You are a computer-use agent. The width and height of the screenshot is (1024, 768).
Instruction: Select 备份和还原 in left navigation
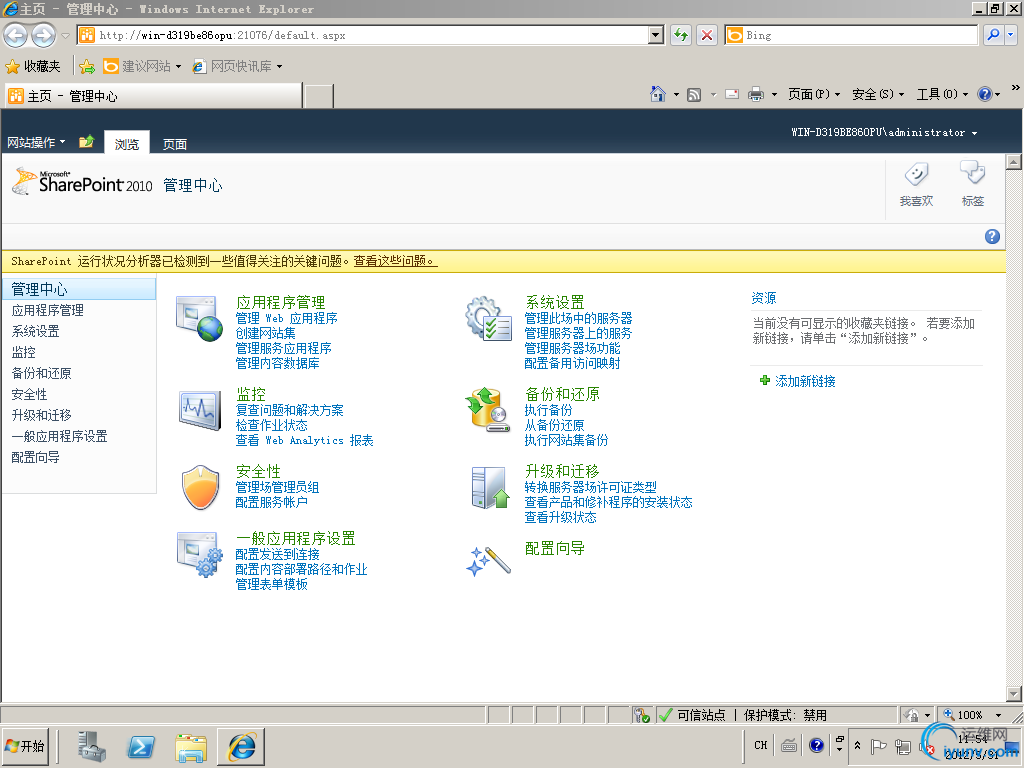[x=41, y=373]
